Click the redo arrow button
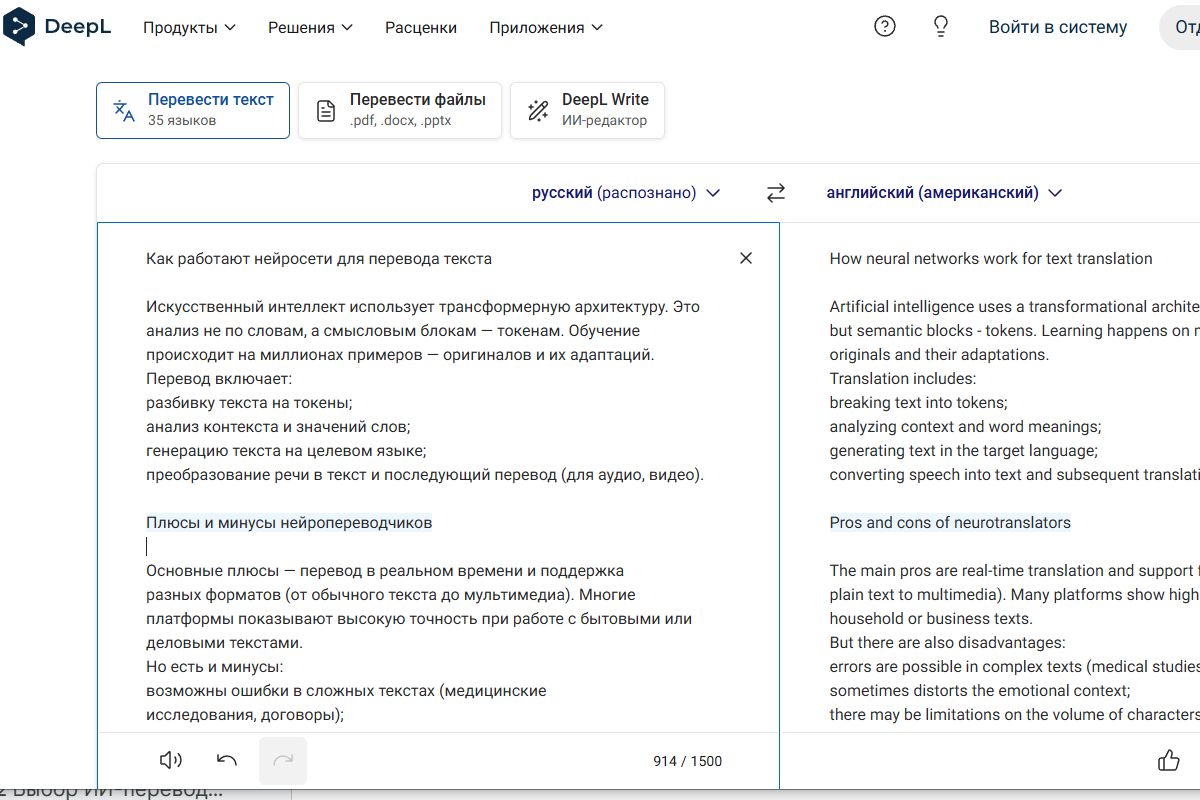Screen dimensions: 1200x800 pyautogui.click(x=283, y=761)
